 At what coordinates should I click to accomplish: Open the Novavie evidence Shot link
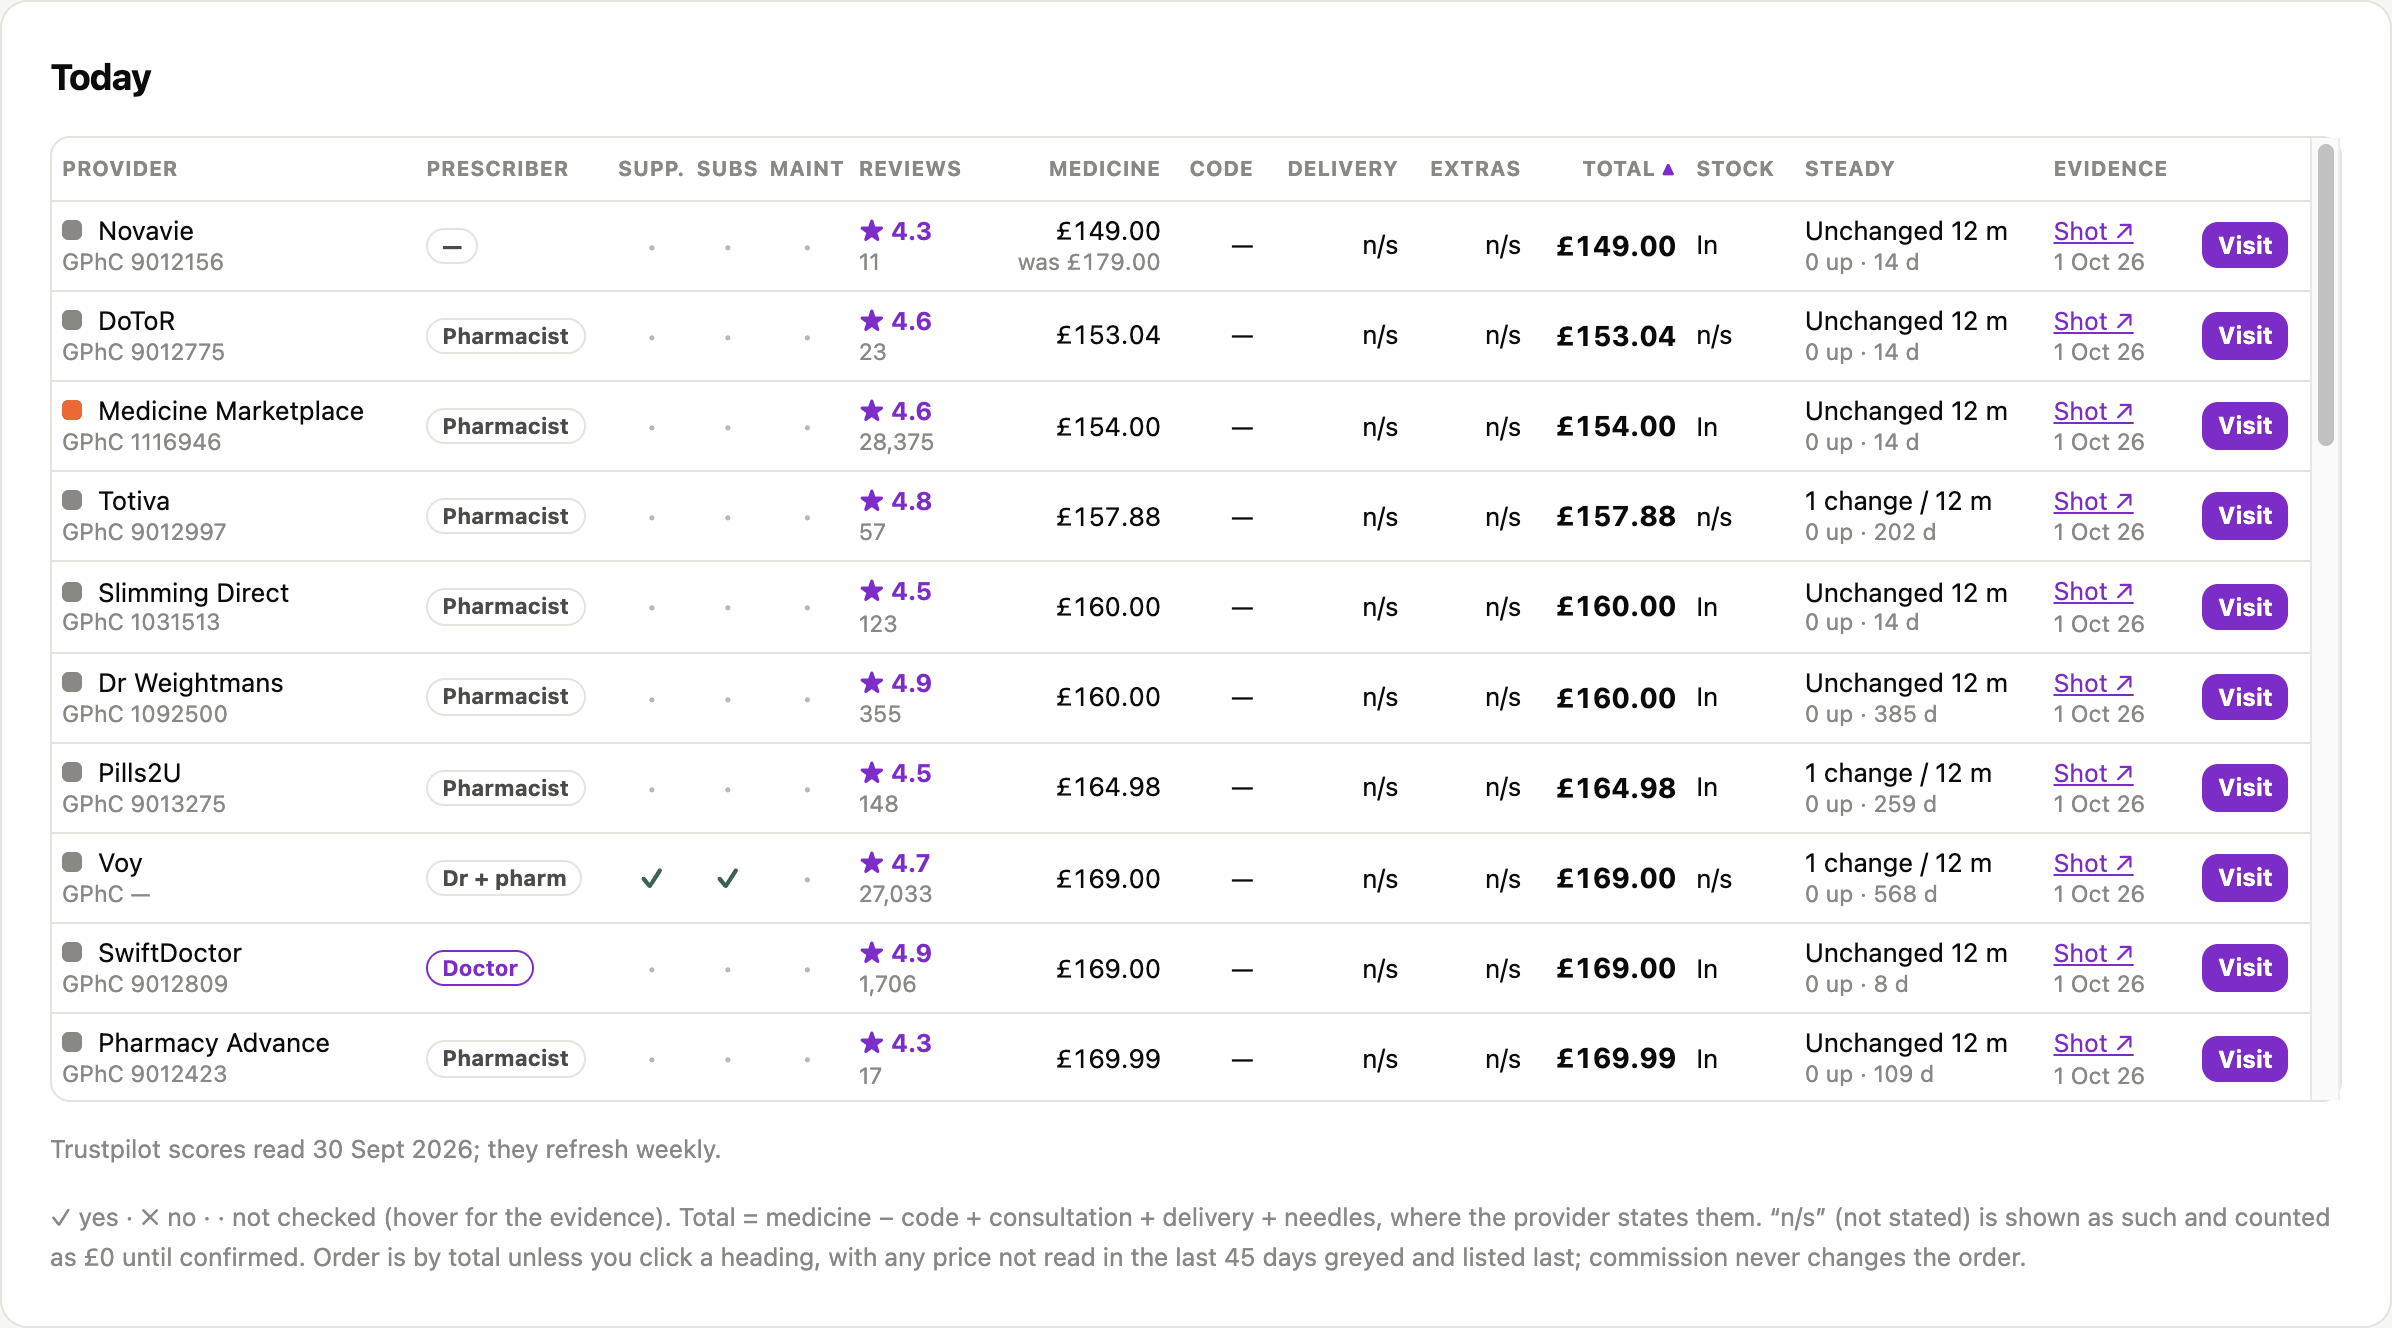[x=2093, y=231]
